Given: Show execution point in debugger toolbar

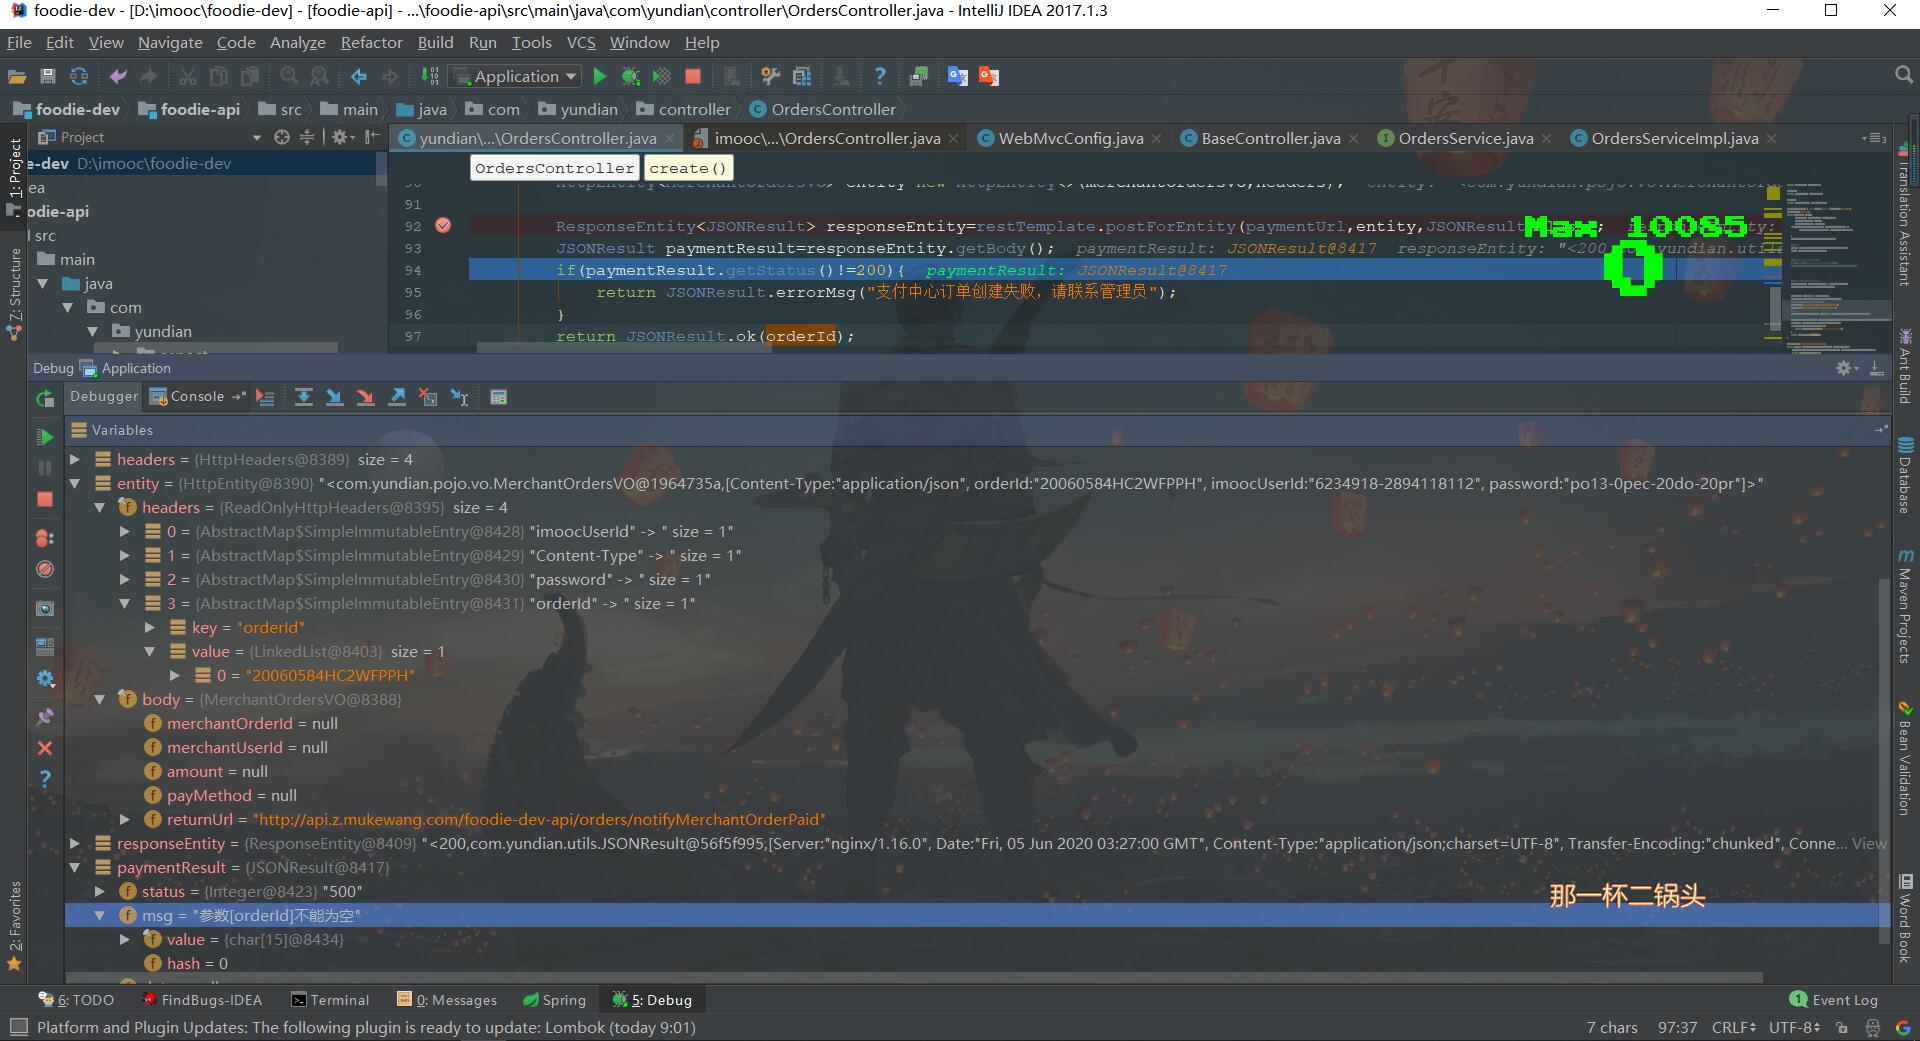Looking at the screenshot, I should (265, 398).
